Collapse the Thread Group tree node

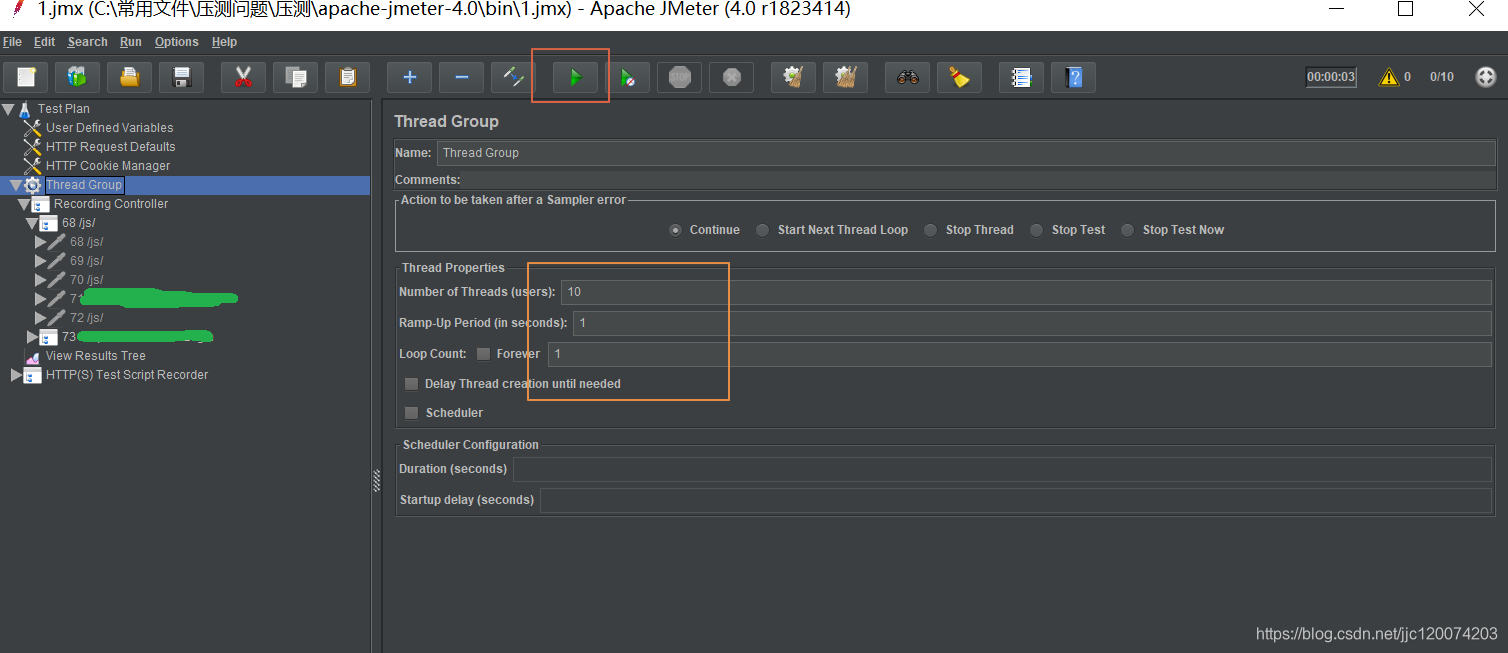[16, 185]
